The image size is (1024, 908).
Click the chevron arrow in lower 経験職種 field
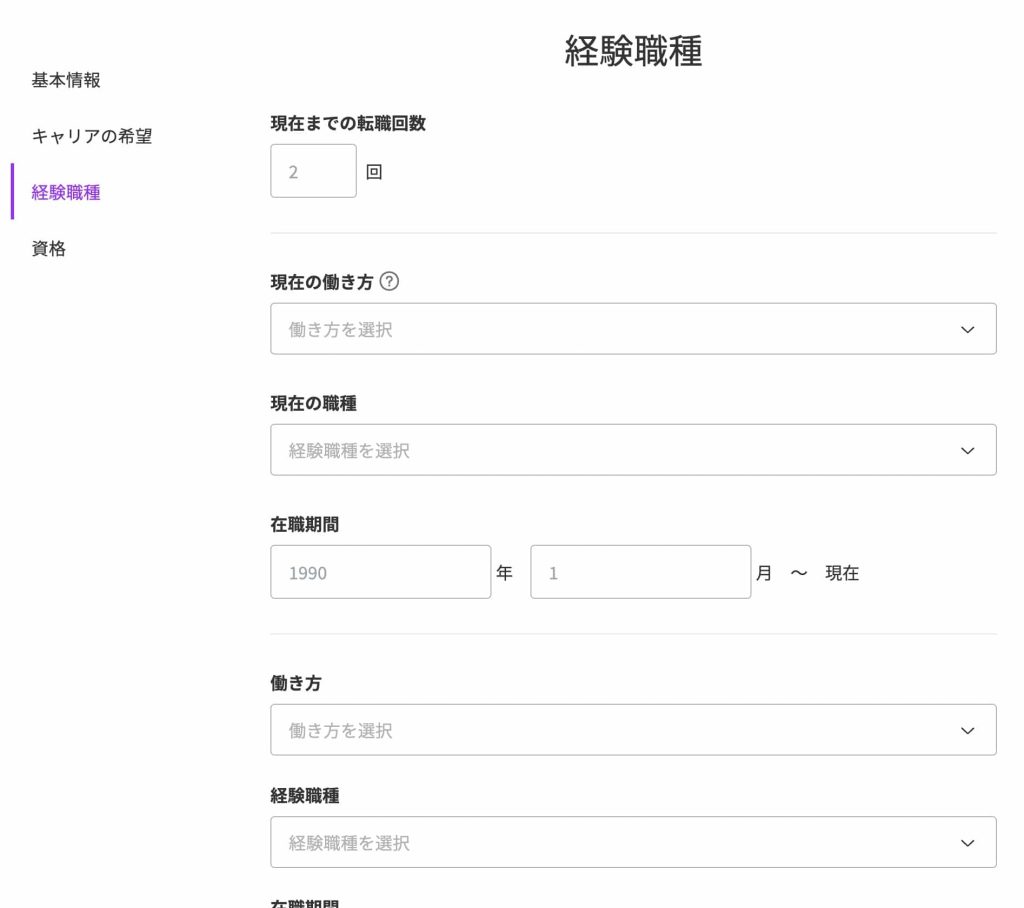(x=967, y=843)
